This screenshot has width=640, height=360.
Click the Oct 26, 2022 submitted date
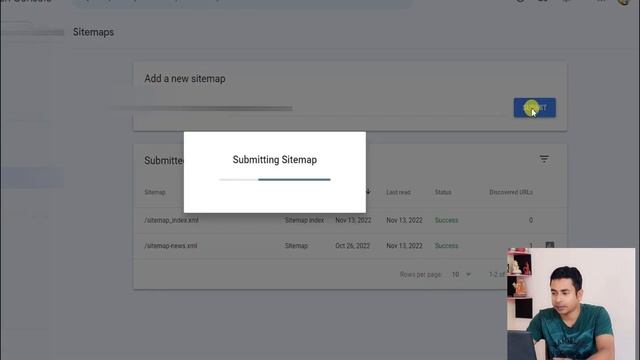[352, 246]
